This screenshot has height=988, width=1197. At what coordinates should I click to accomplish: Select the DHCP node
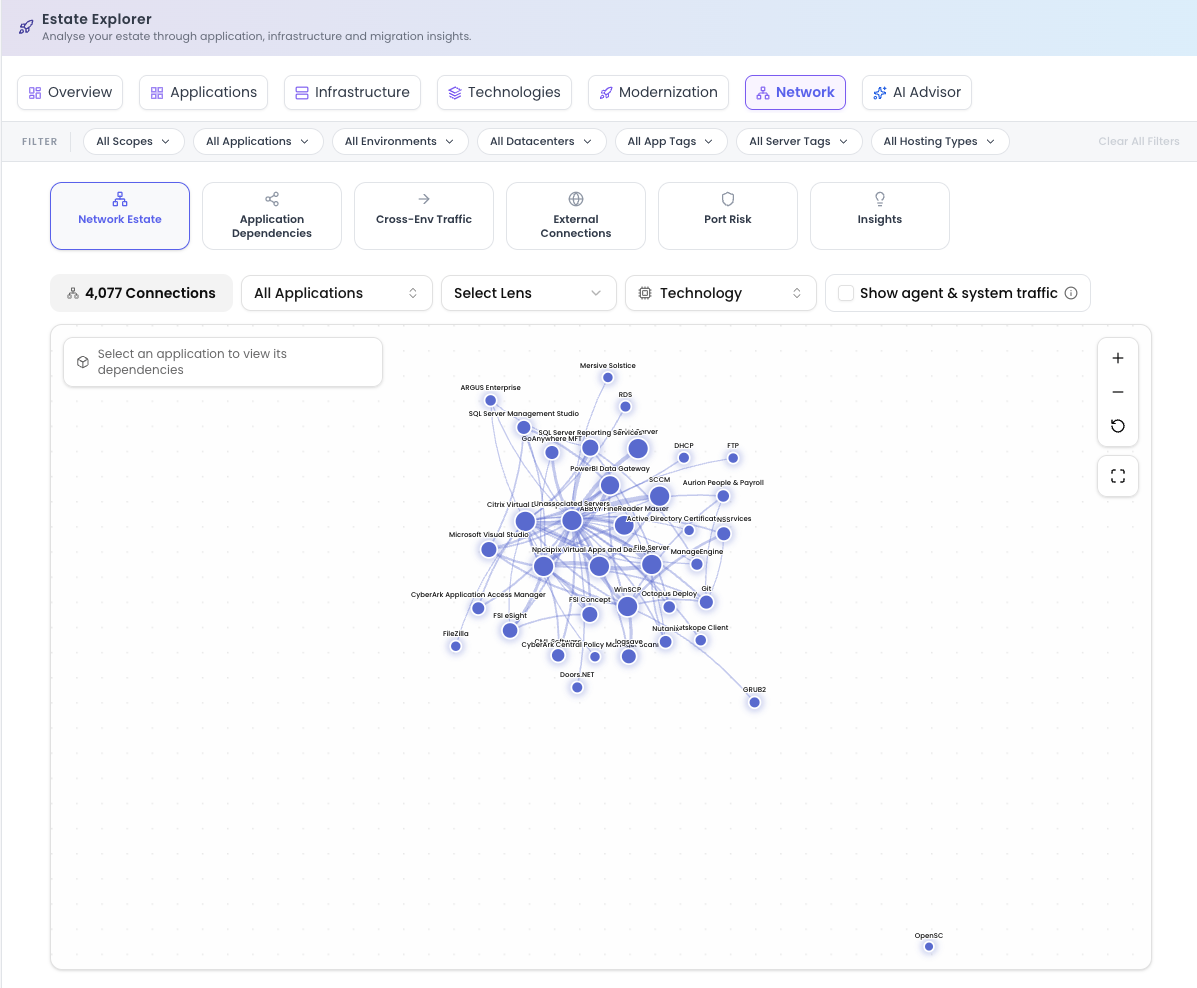(684, 457)
